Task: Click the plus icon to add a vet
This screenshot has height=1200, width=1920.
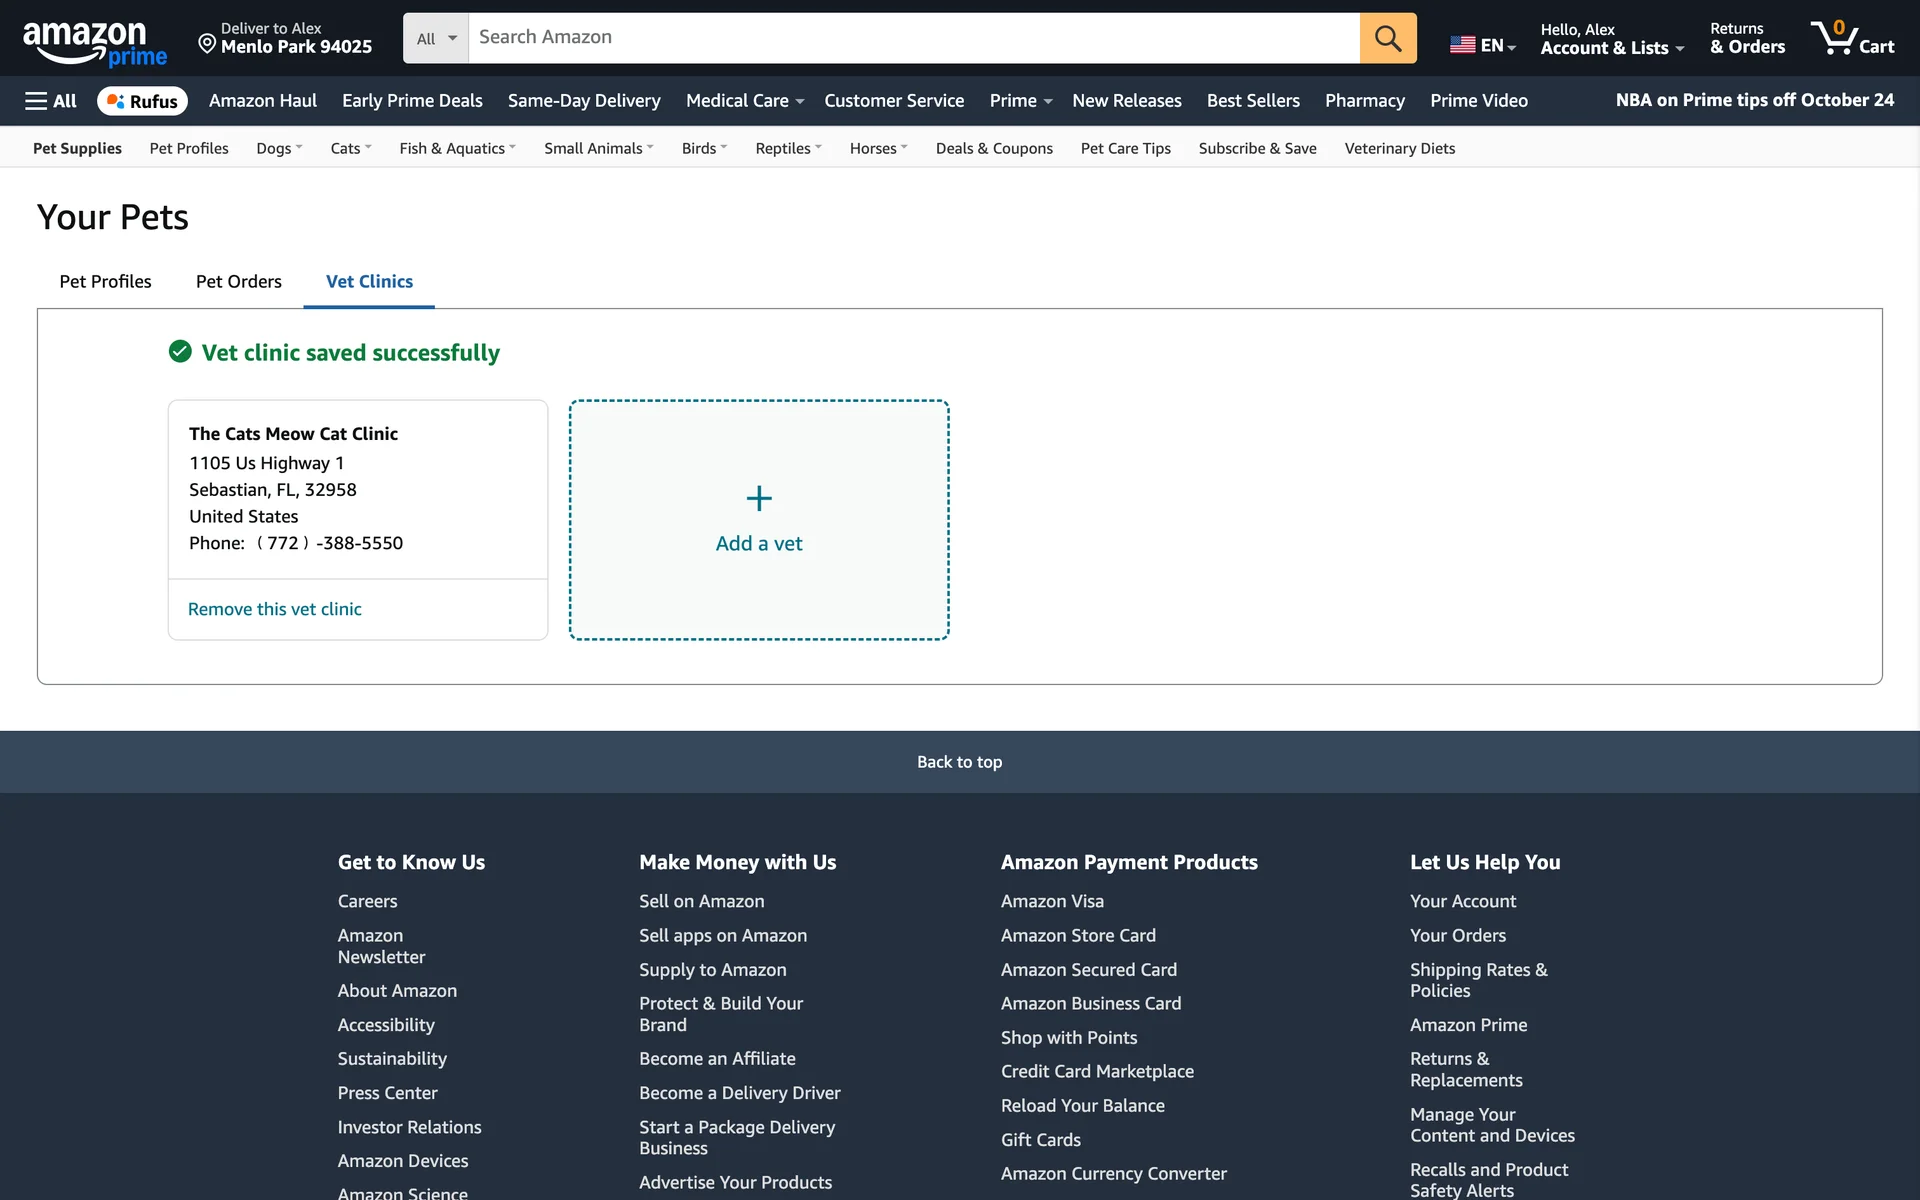Action: (x=759, y=498)
